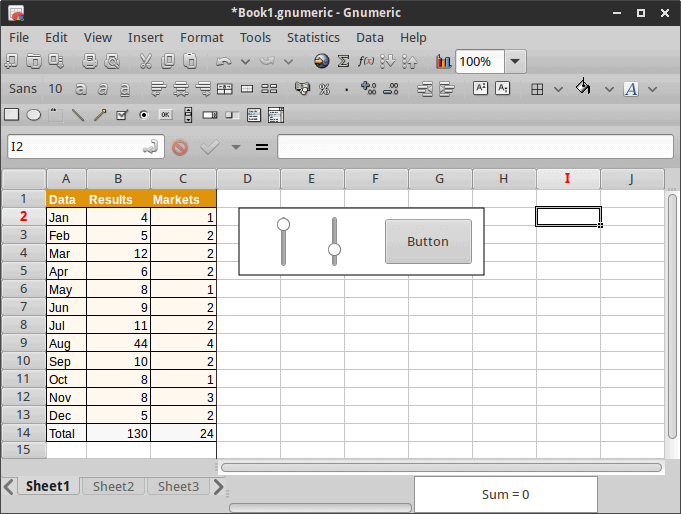Apply Currency format with money icon
The height and width of the screenshot is (514, 681).
pyautogui.click(x=302, y=89)
